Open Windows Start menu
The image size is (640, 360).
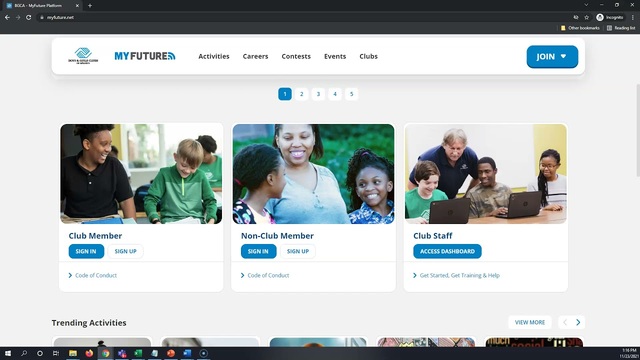8,353
